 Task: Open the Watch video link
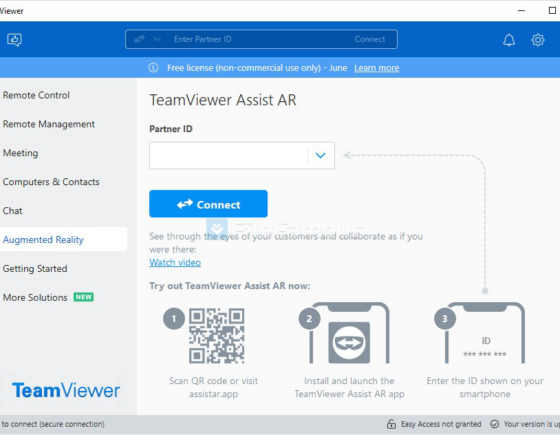tap(175, 262)
